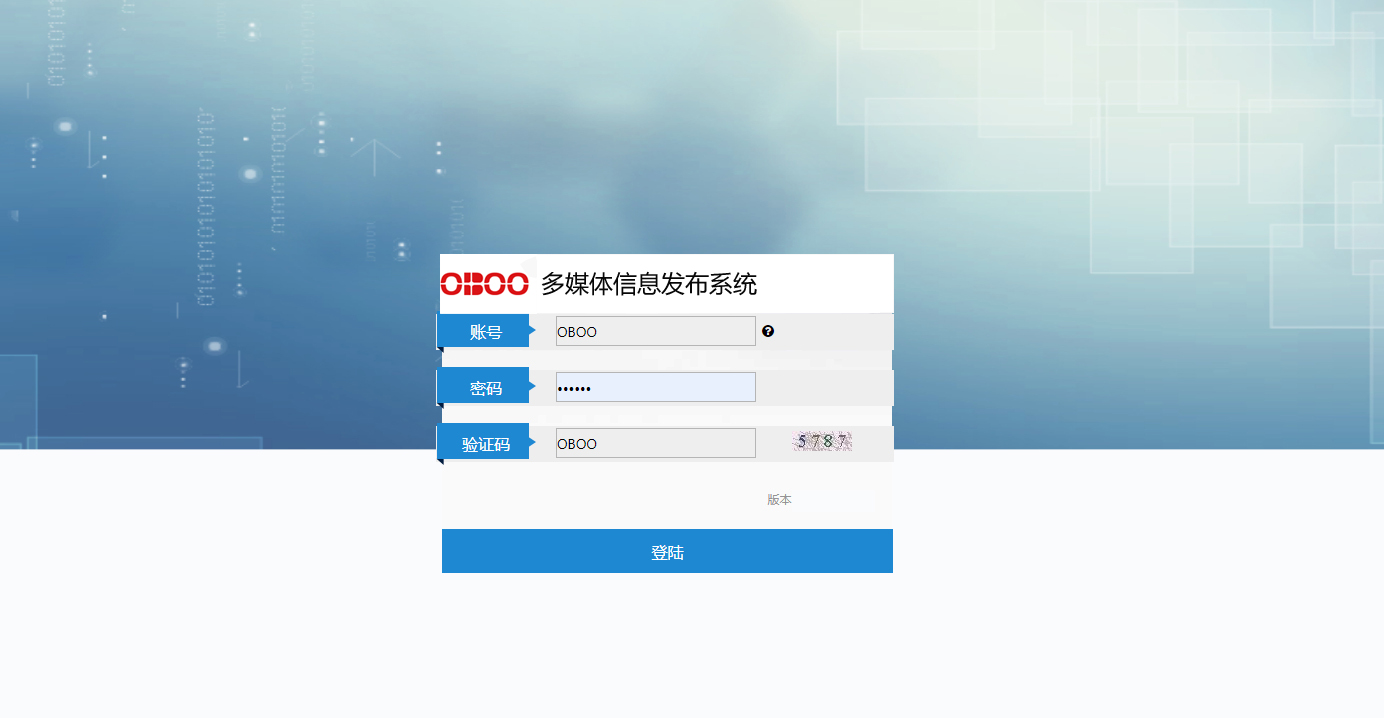Image resolution: width=1384 pixels, height=718 pixels.
Task: Click the 账号 blue label
Action: 484,331
